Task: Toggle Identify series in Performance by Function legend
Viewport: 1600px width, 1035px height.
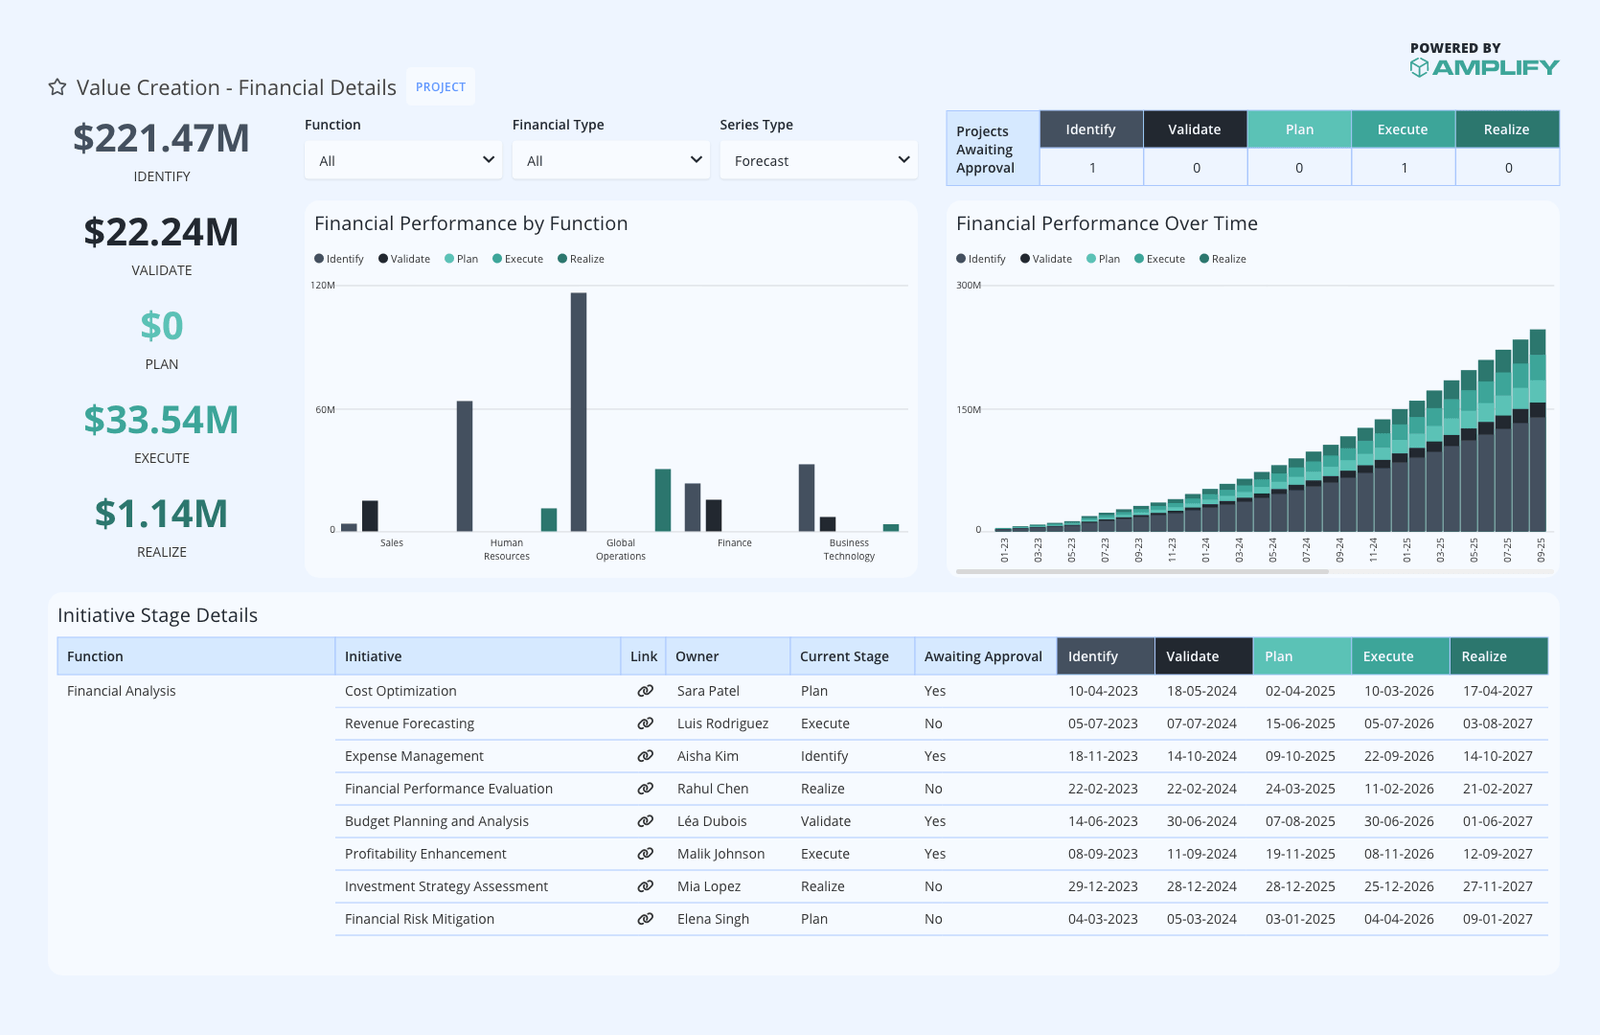Action: pos(339,259)
